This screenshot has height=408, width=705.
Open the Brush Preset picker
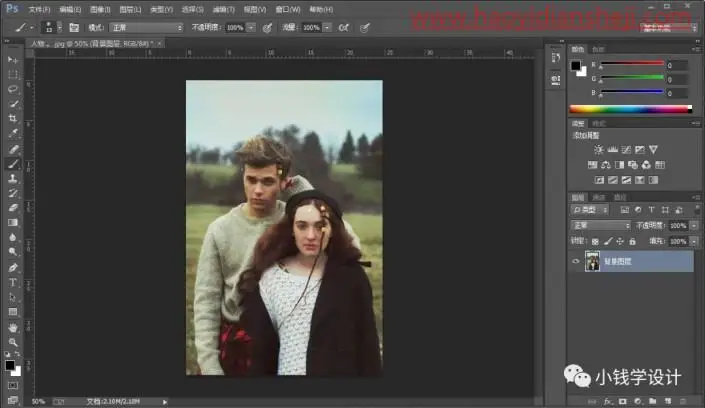point(51,28)
